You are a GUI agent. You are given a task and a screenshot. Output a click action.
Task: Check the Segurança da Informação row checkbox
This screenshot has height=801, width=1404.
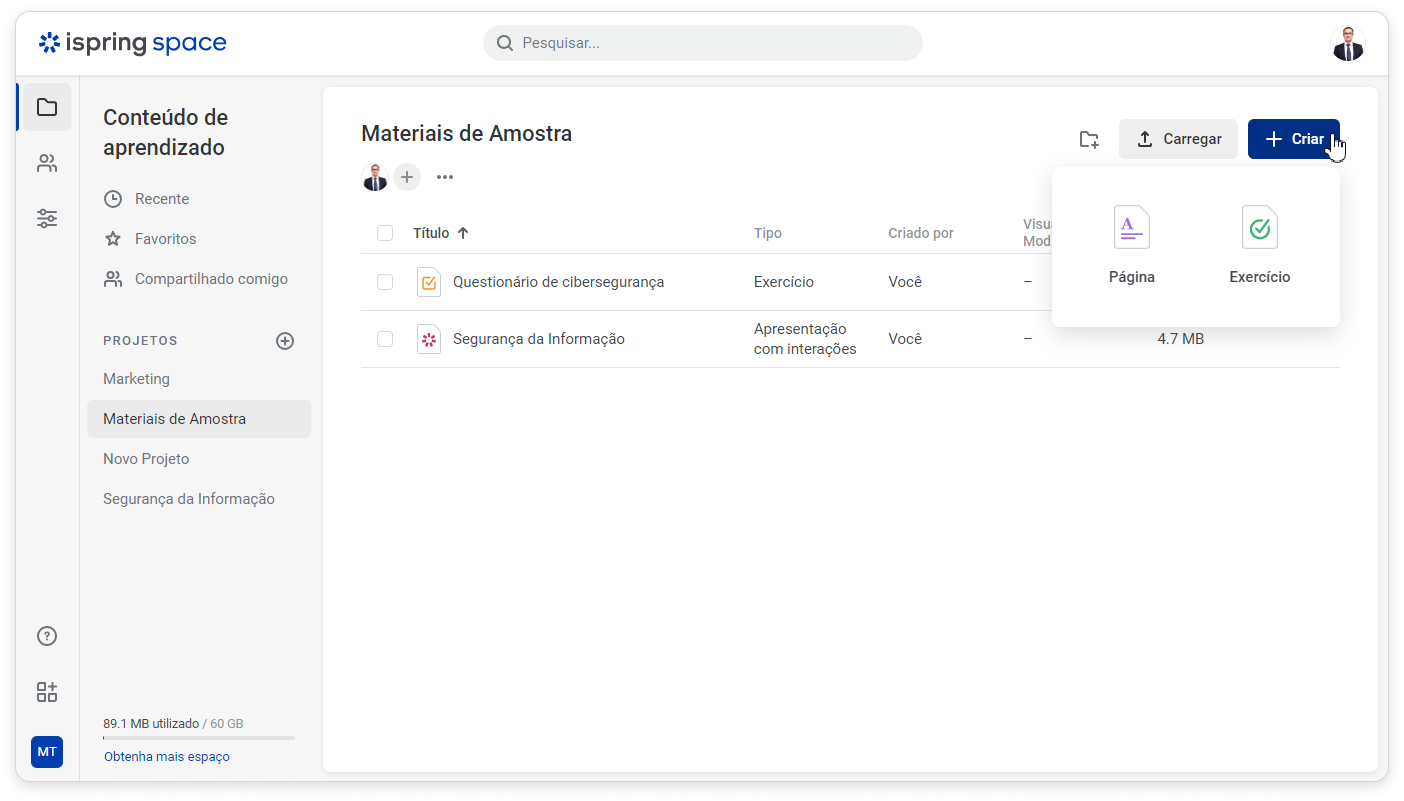385,339
